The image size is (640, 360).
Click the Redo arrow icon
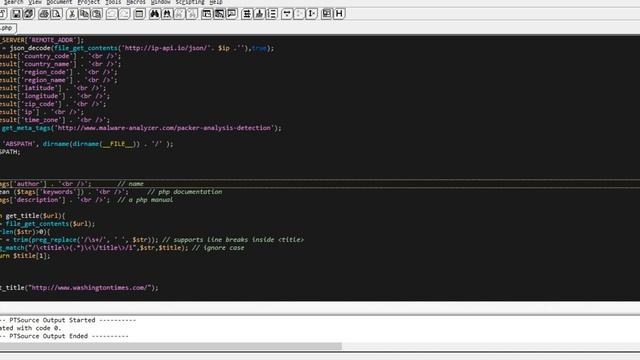pos(124,14)
